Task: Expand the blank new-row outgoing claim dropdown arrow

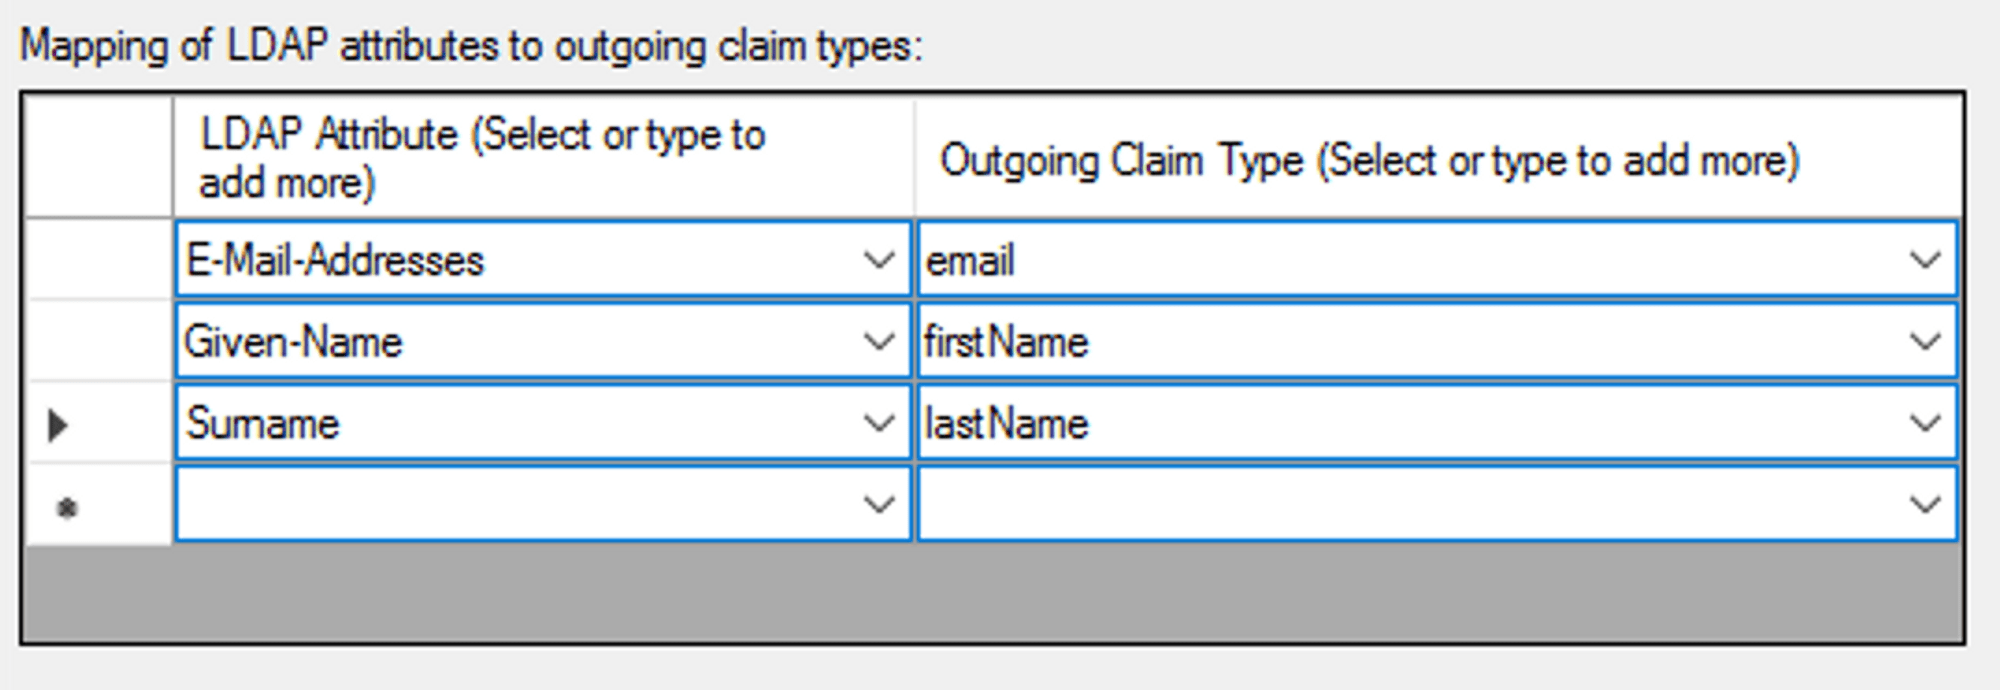Action: (x=1924, y=505)
